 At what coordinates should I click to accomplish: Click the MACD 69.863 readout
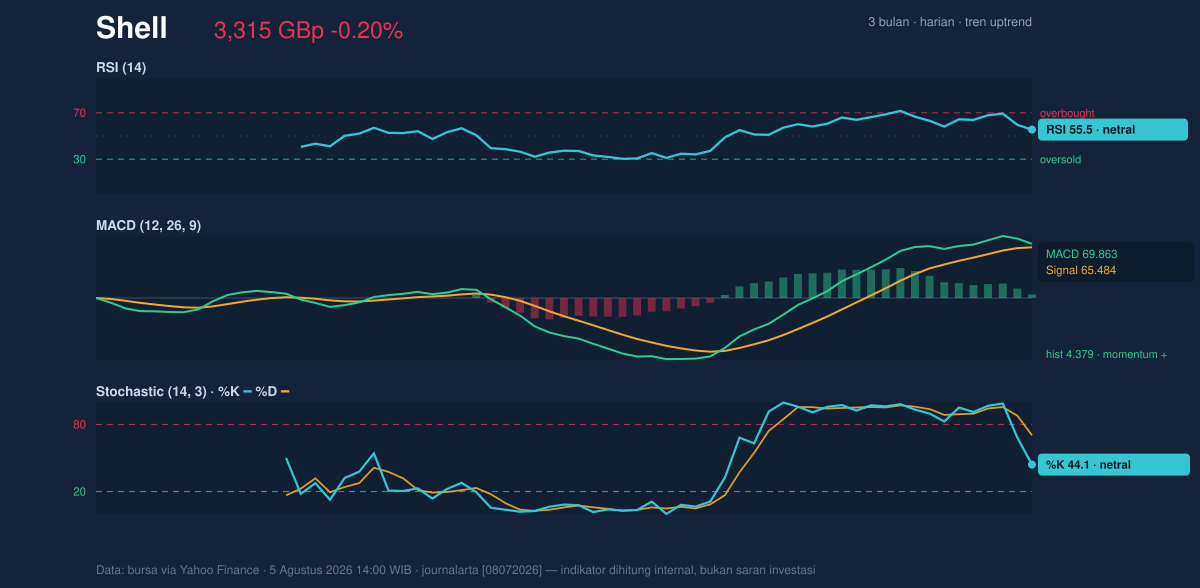1081,254
